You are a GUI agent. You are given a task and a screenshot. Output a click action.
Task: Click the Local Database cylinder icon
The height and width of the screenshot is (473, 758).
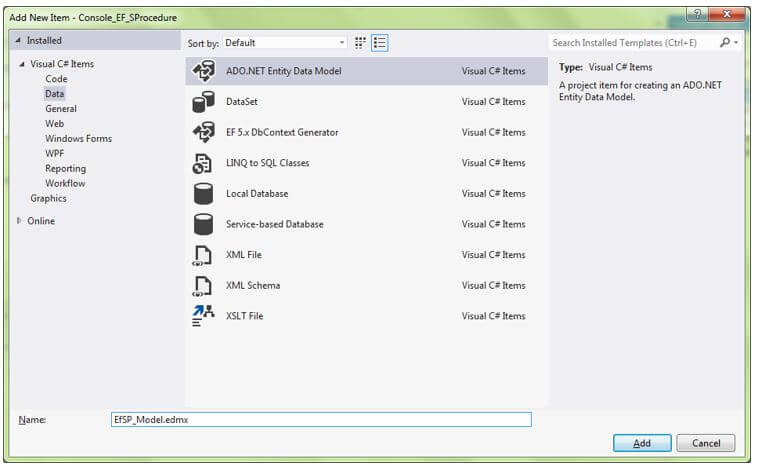click(203, 193)
